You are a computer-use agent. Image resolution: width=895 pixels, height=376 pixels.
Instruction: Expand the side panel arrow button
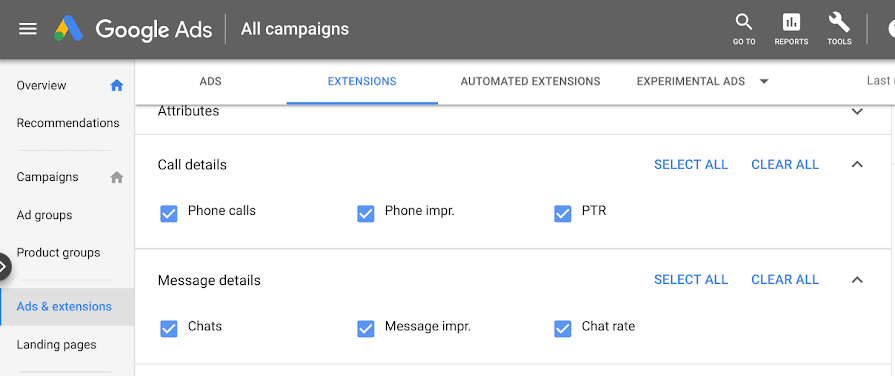tap(3, 266)
